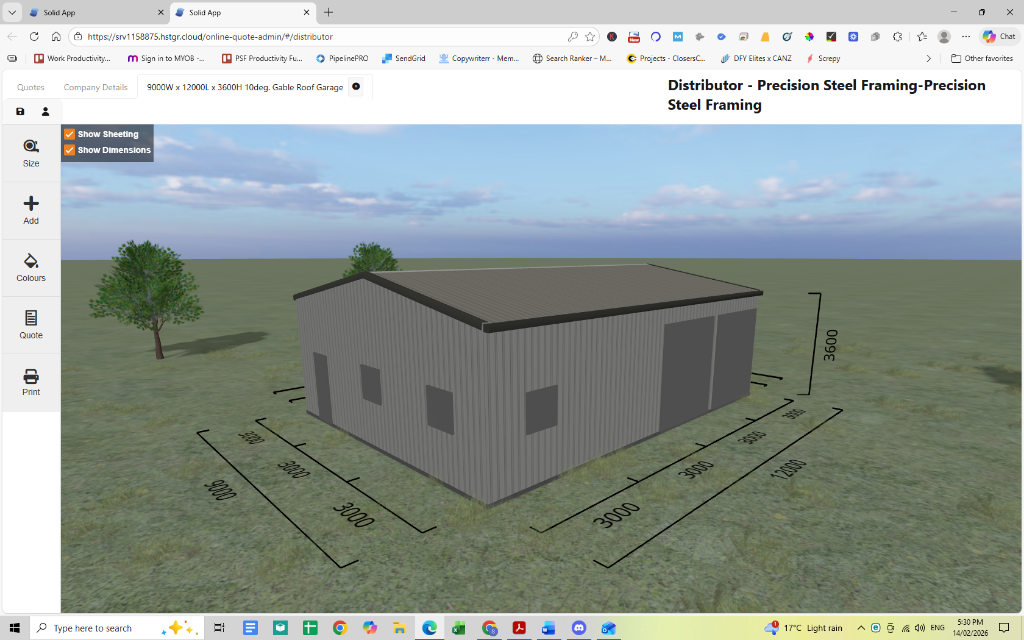Open the Colours paint bucket tool
Viewport: 1024px width, 640px height.
click(31, 268)
